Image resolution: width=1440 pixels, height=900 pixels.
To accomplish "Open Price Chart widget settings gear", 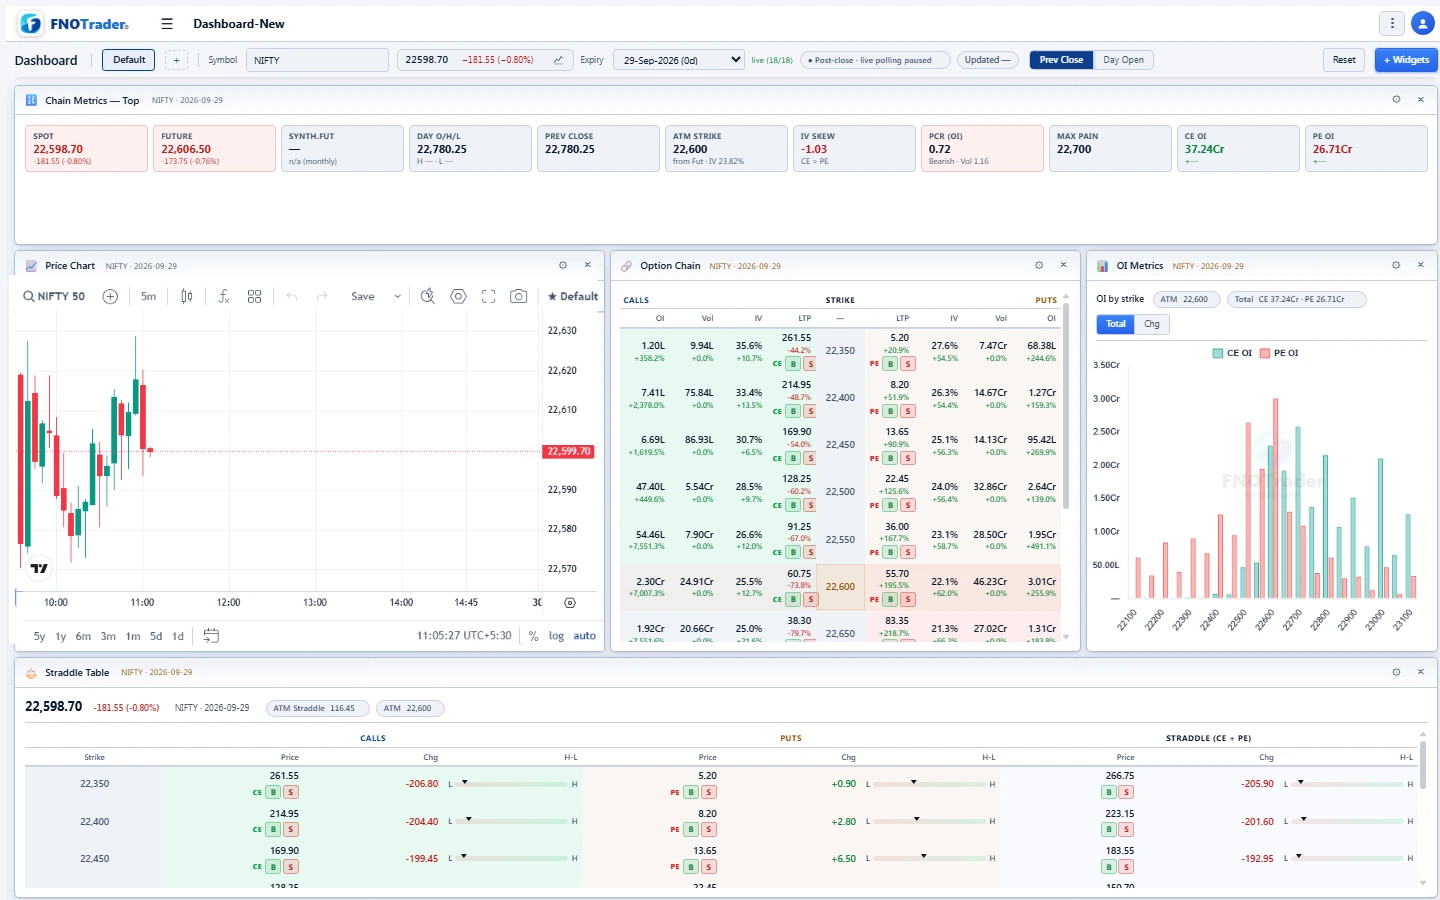I will tap(563, 266).
